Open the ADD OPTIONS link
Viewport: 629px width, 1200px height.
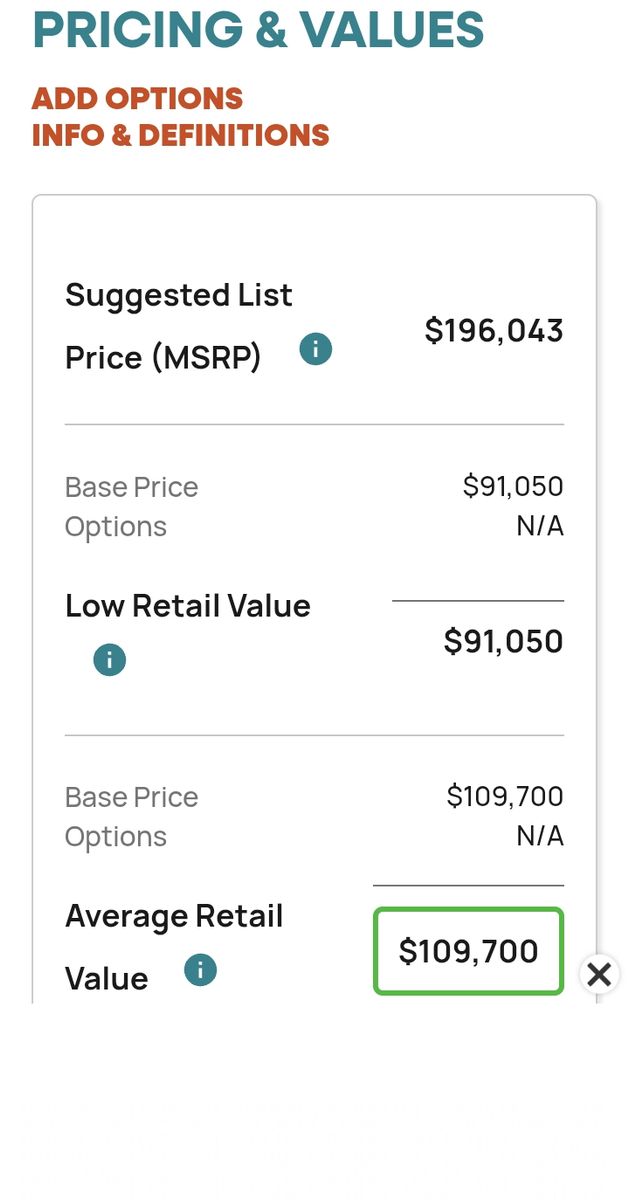point(138,99)
